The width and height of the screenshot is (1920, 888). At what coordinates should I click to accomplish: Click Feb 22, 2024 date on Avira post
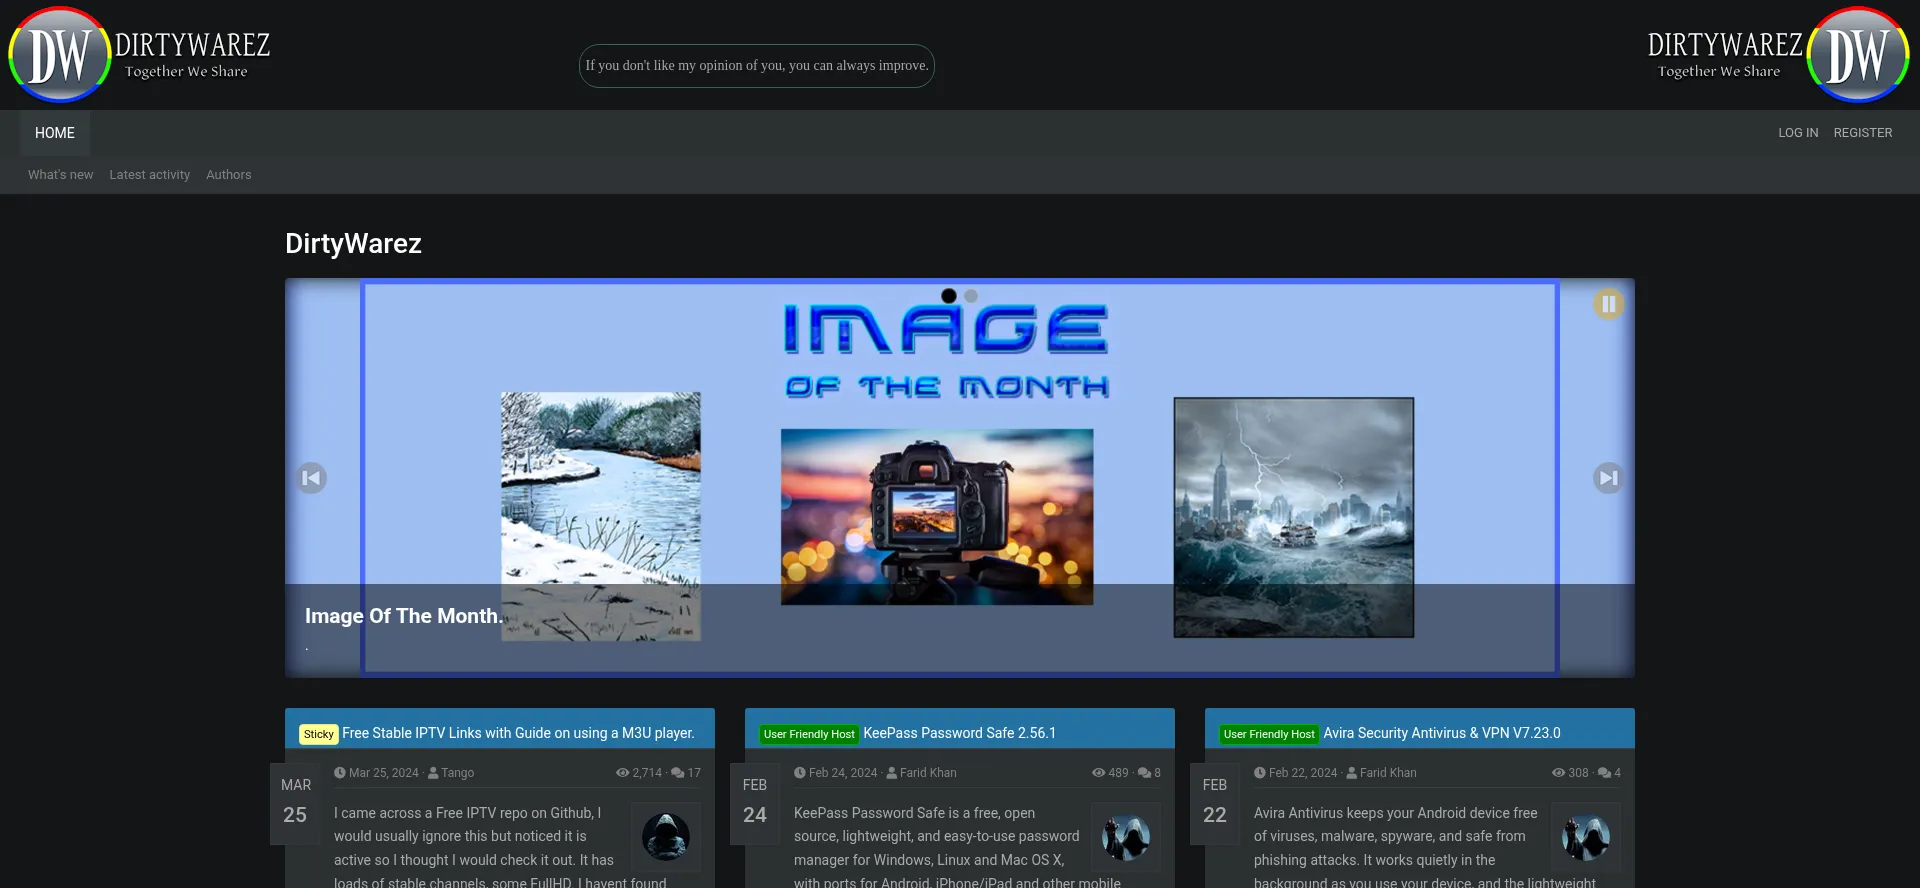(x=1303, y=773)
